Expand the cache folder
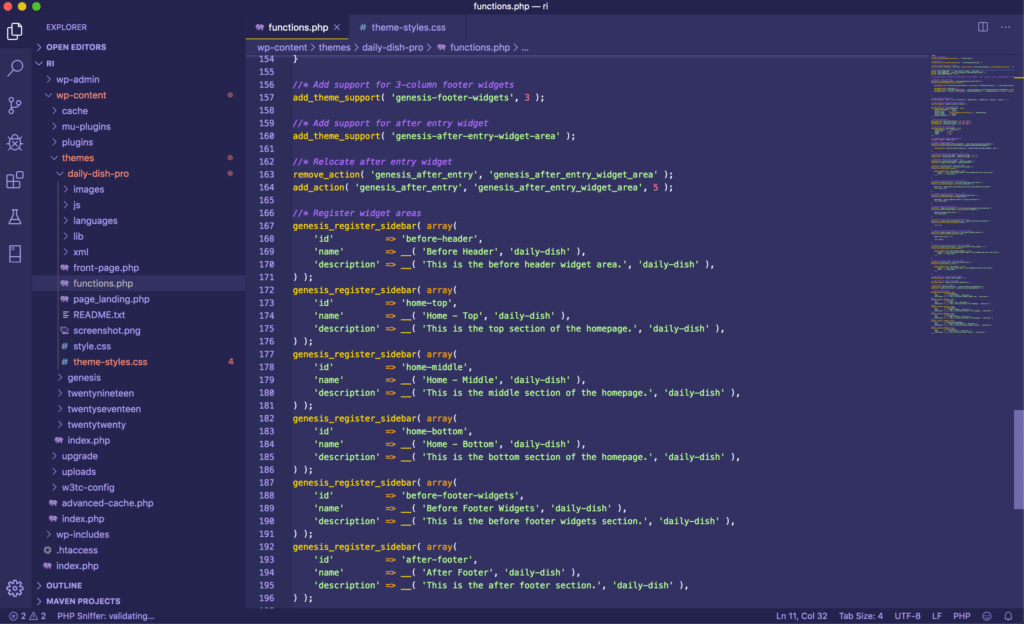Viewport: 1024px width, 624px height. click(74, 111)
